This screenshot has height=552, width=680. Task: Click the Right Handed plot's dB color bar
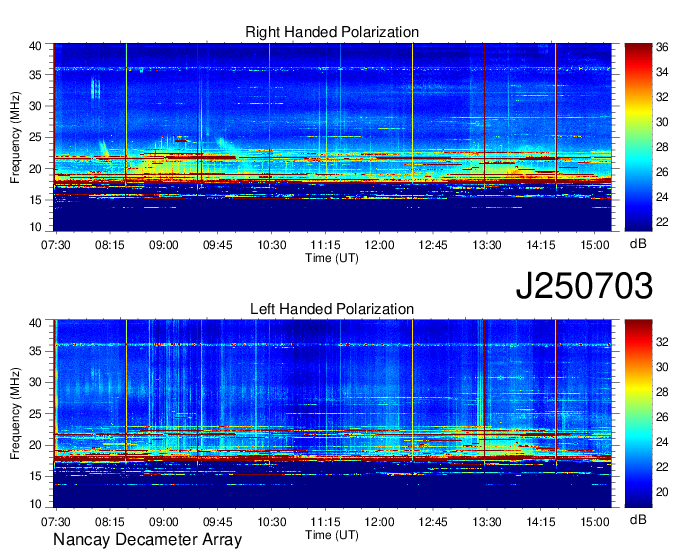(638, 137)
